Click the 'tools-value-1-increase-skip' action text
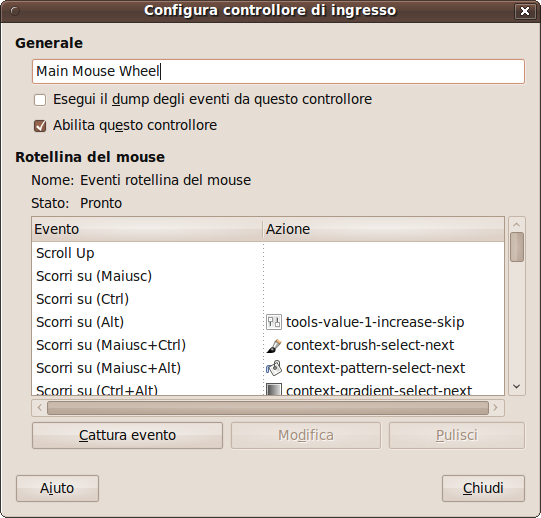Image resolution: width=541 pixels, height=518 pixels. pyautogui.click(x=375, y=322)
